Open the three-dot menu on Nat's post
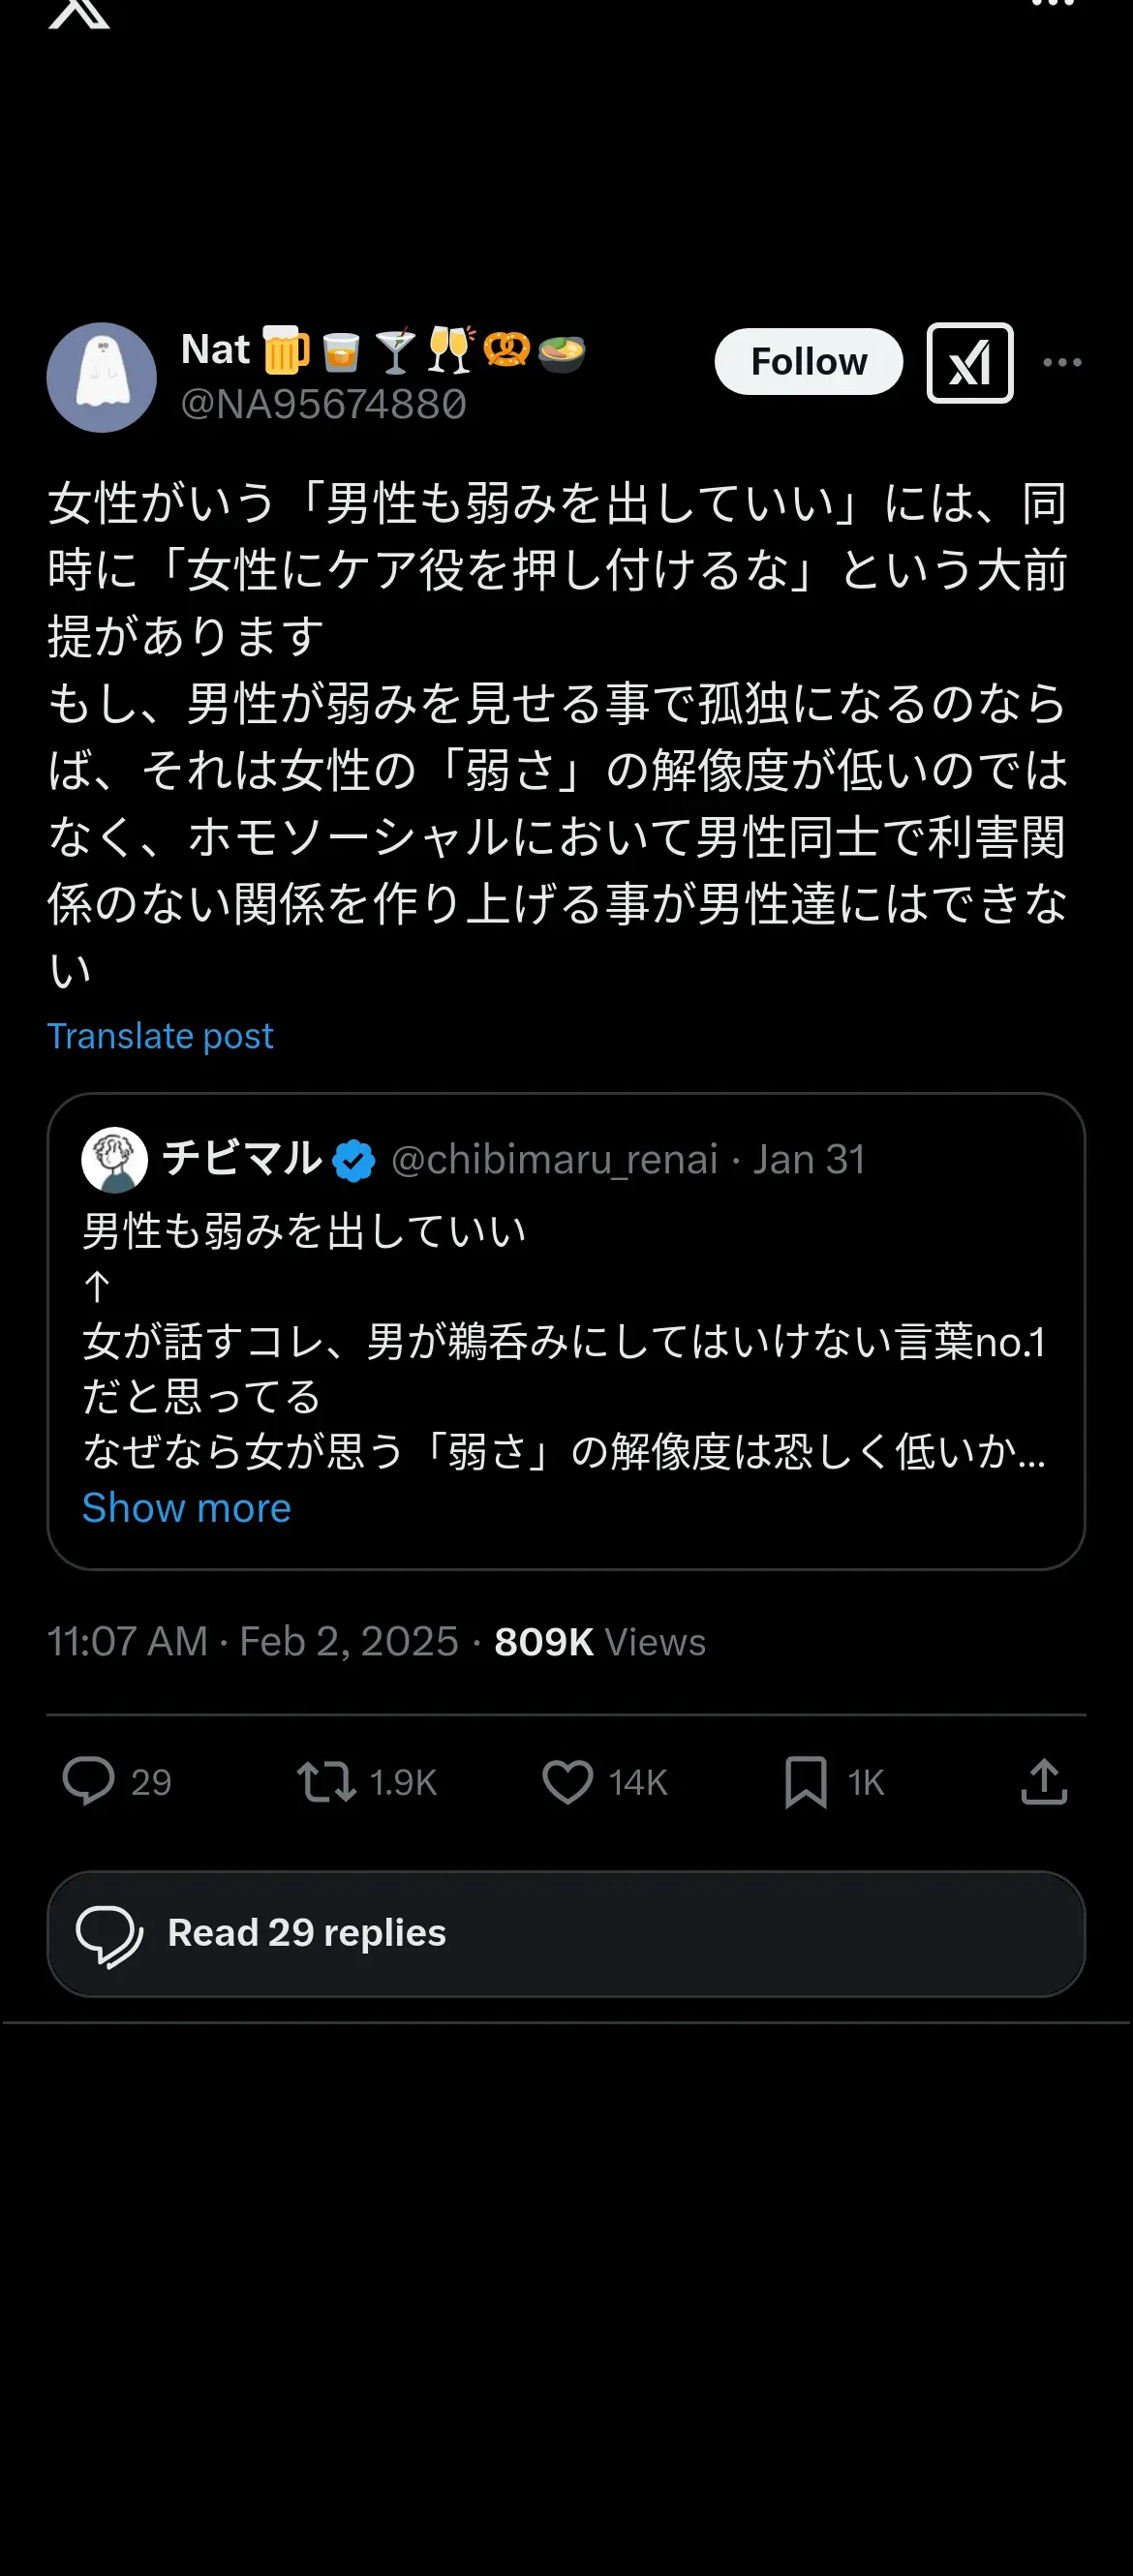This screenshot has width=1133, height=2576. coord(1061,362)
